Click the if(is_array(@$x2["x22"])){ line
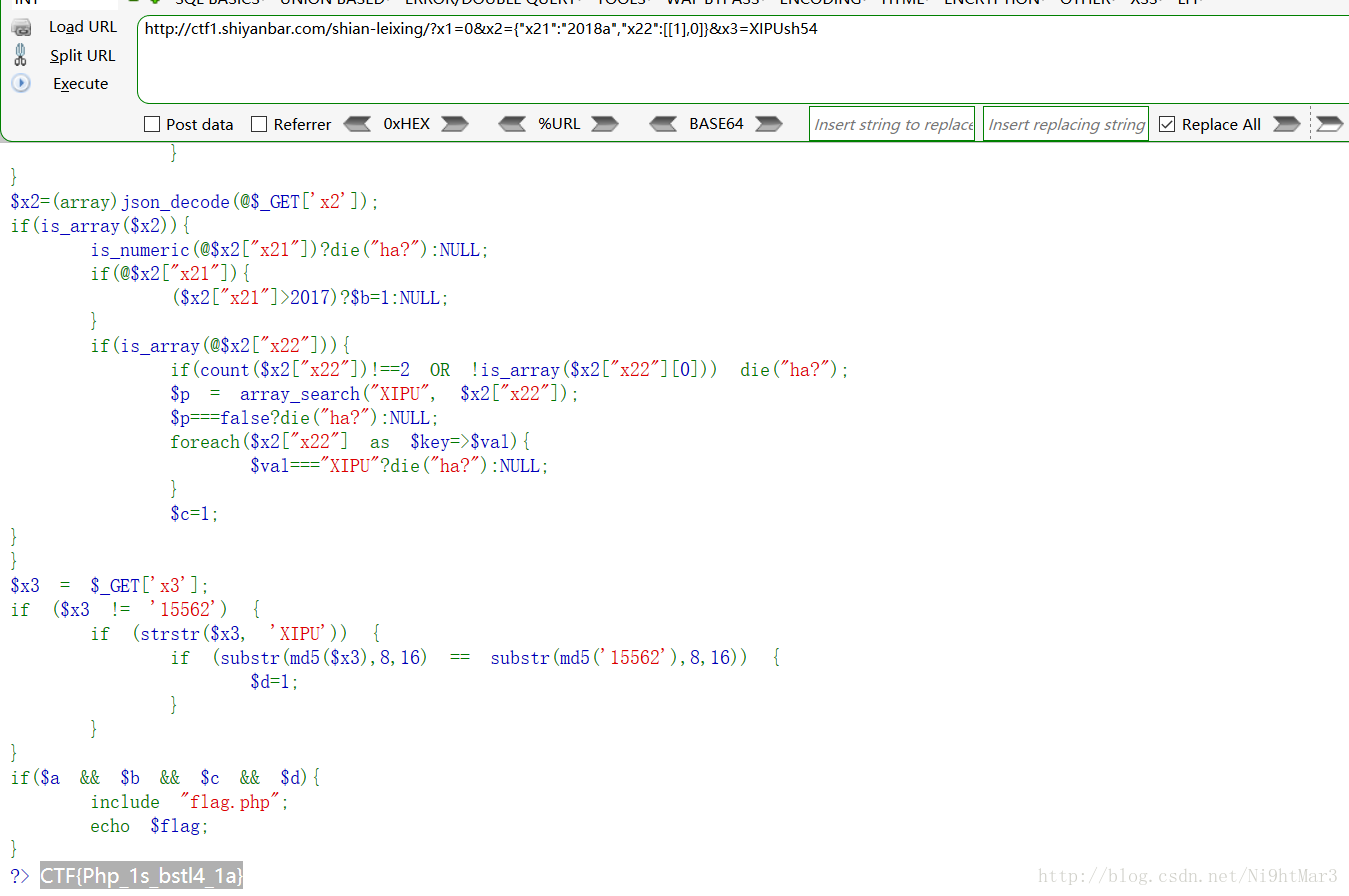 220,346
